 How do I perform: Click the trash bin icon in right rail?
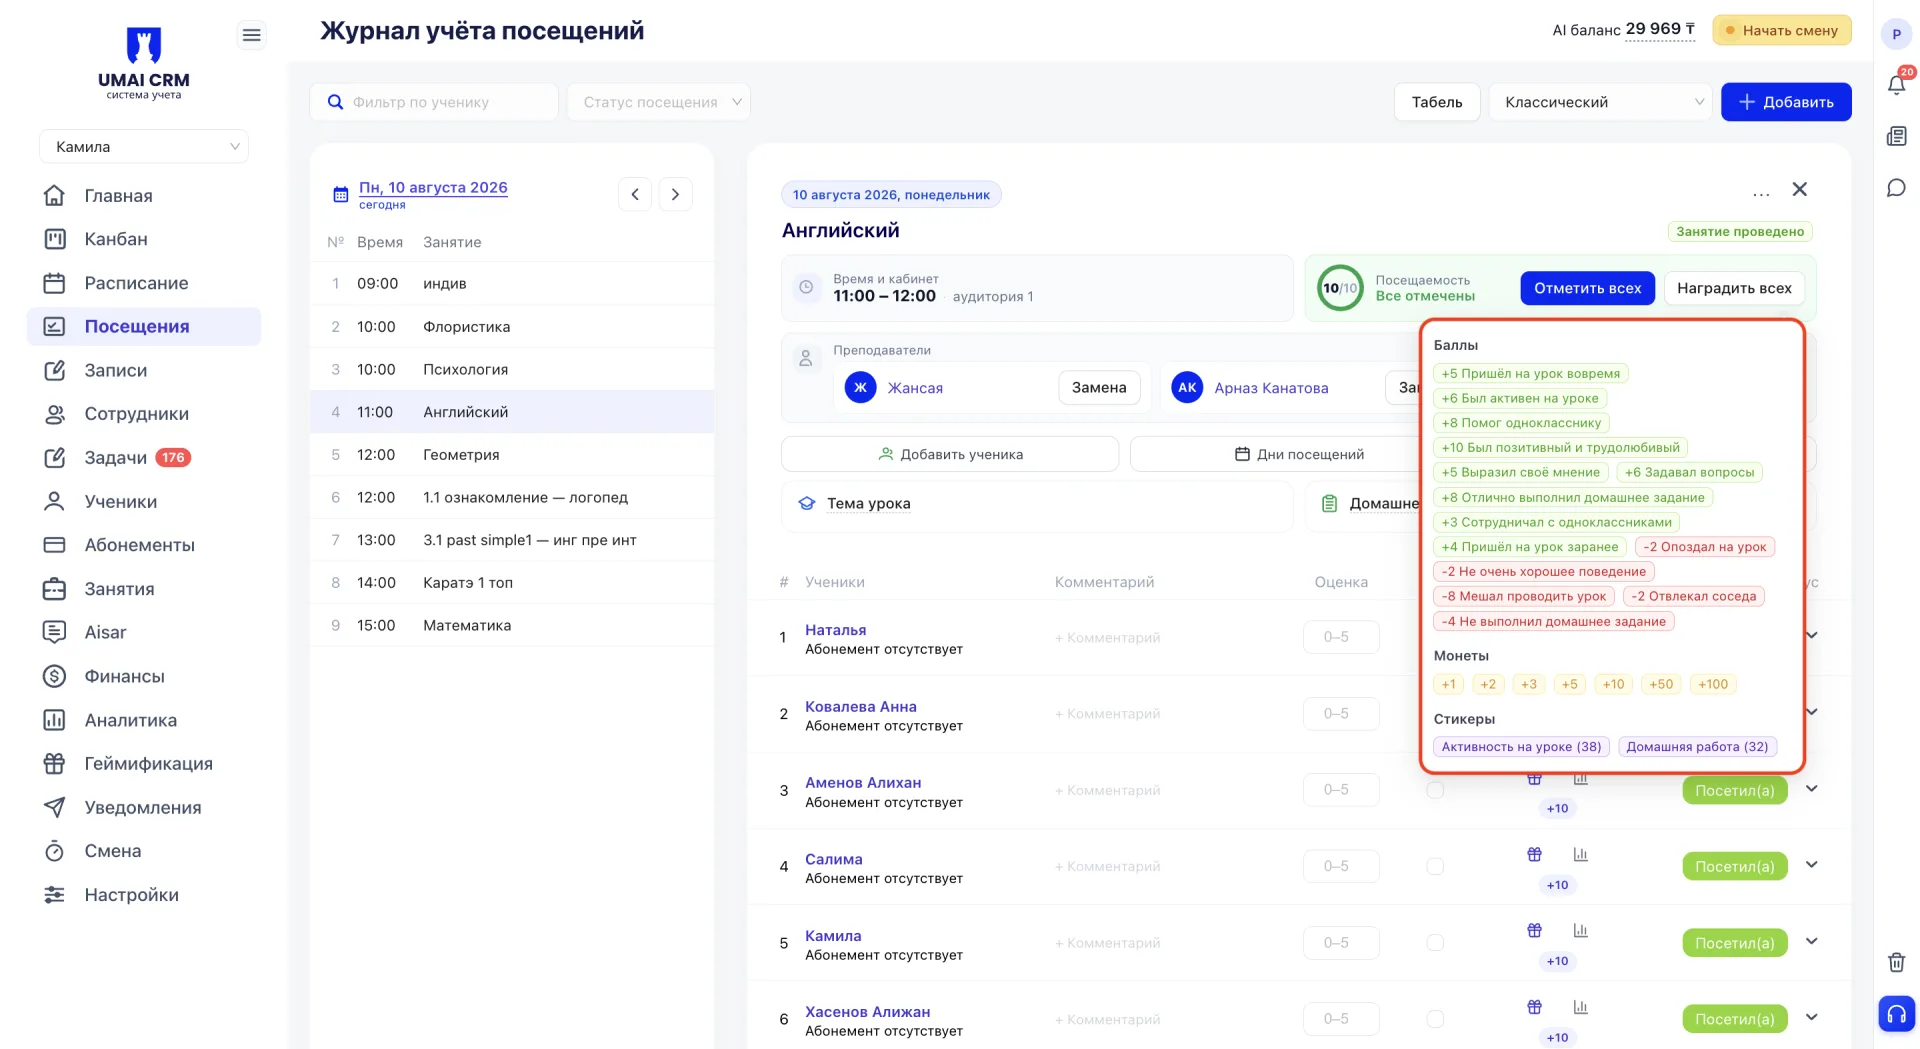pos(1896,962)
